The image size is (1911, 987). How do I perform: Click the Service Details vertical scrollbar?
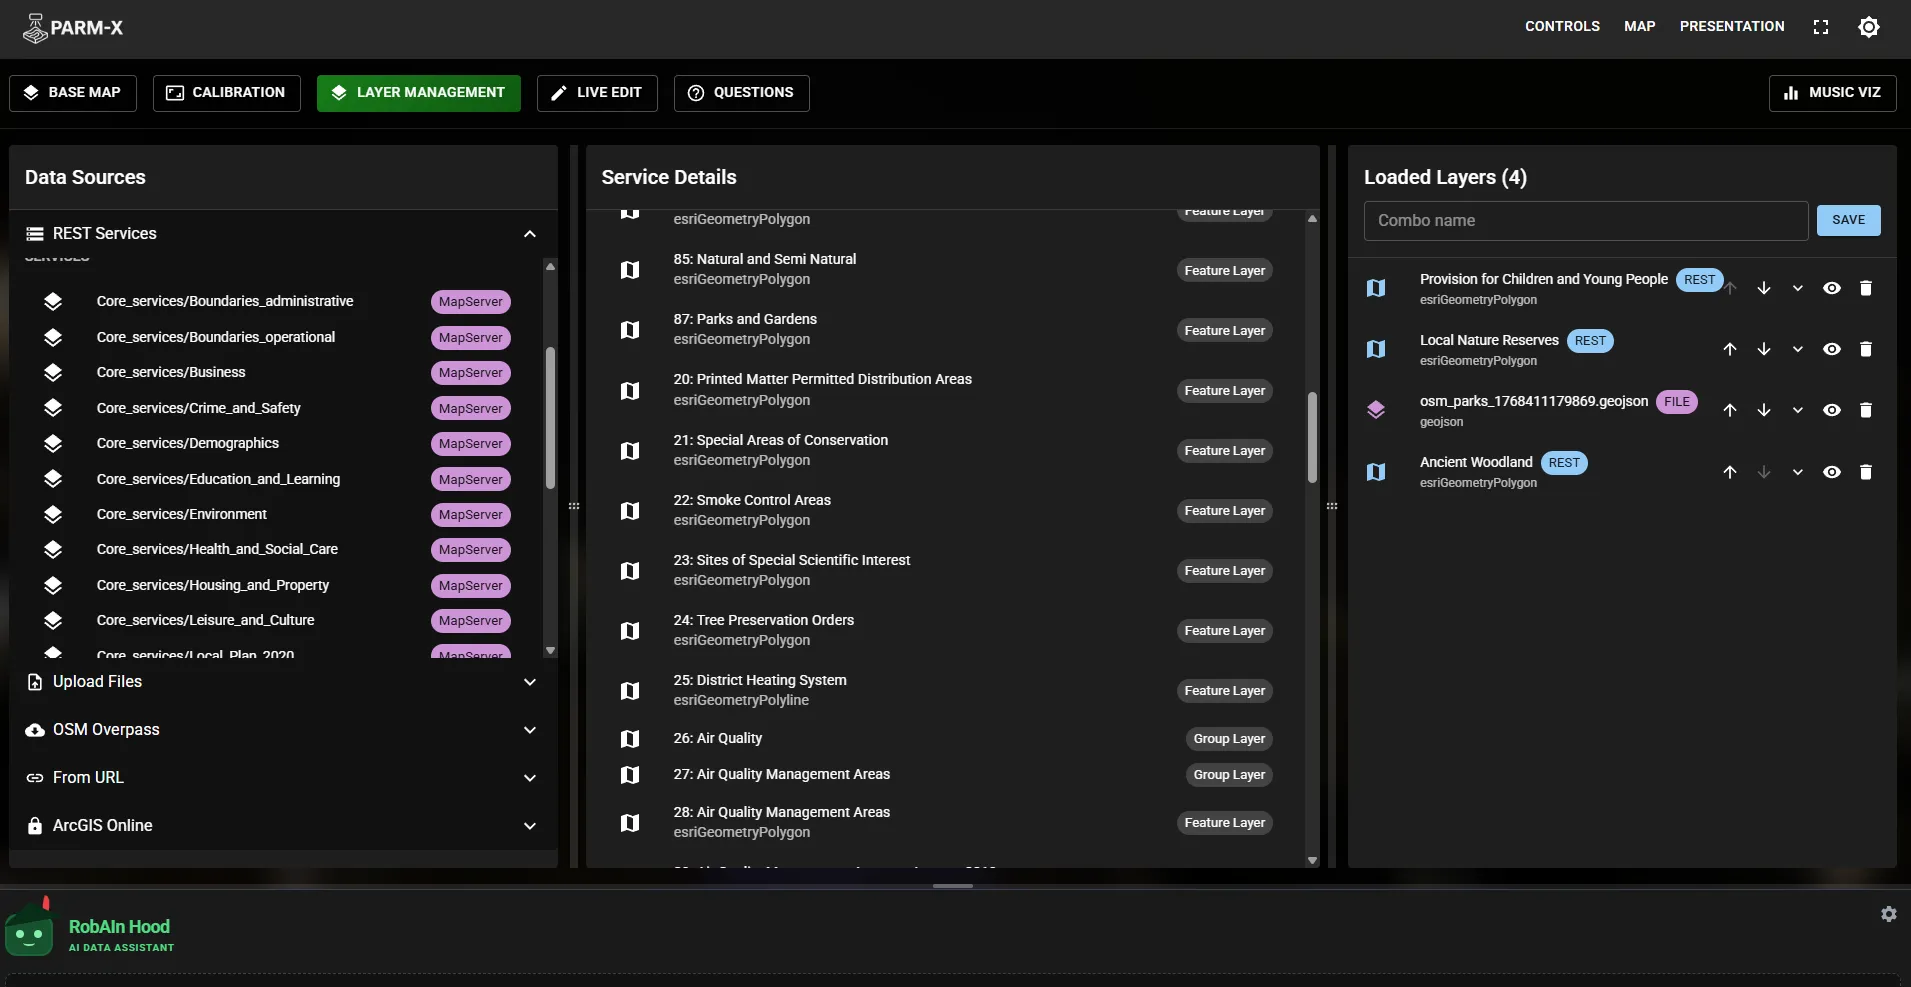1312,437
